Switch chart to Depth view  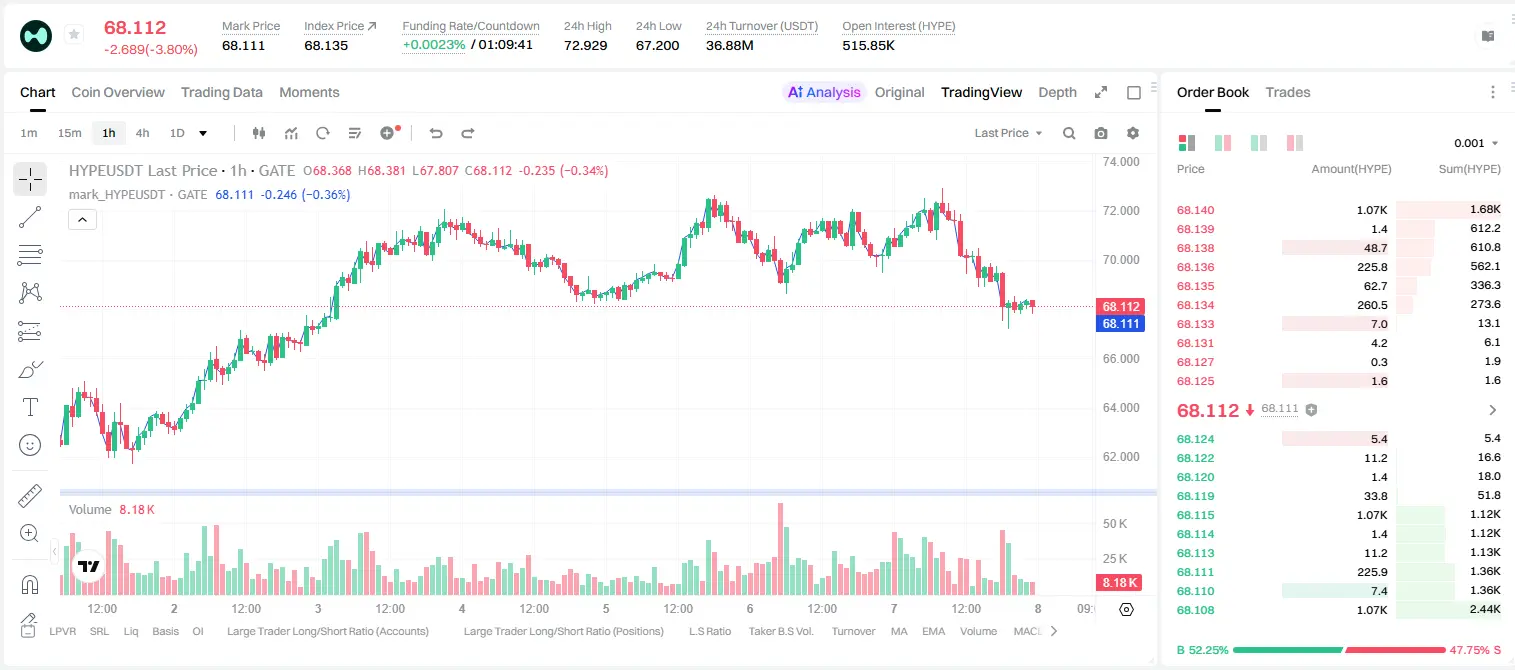tap(1057, 92)
